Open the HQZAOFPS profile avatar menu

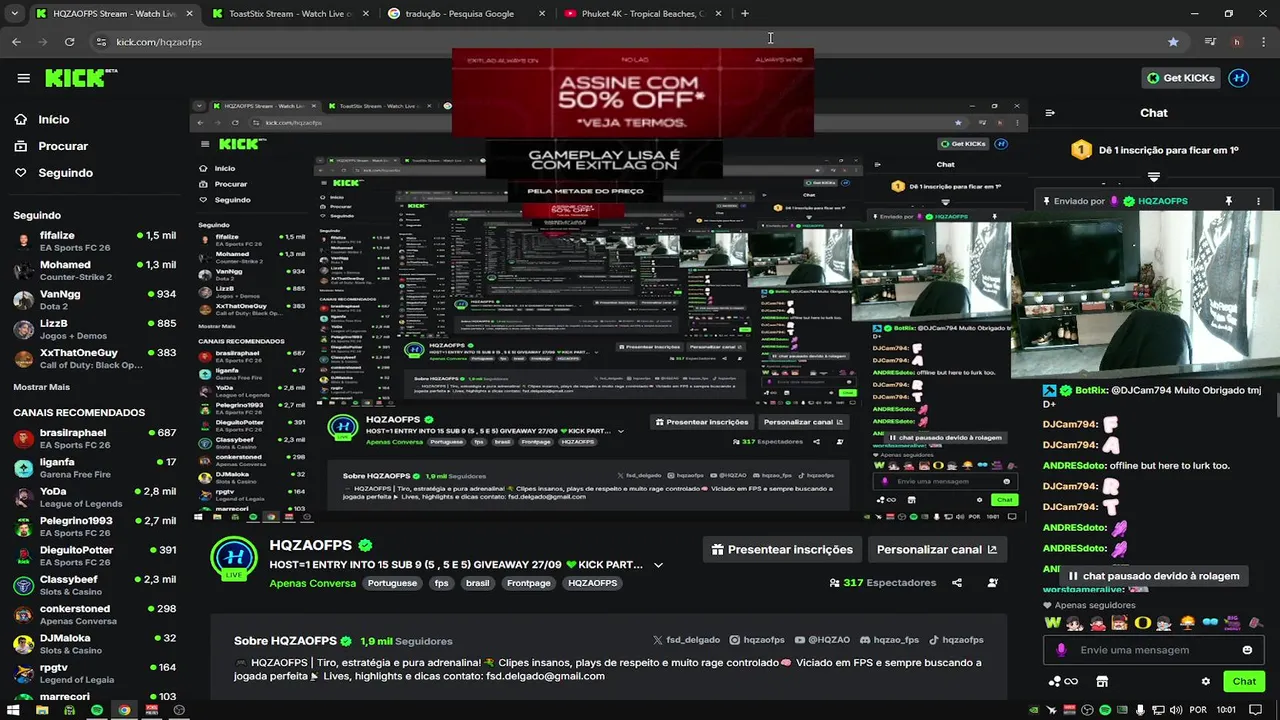pos(1238,78)
